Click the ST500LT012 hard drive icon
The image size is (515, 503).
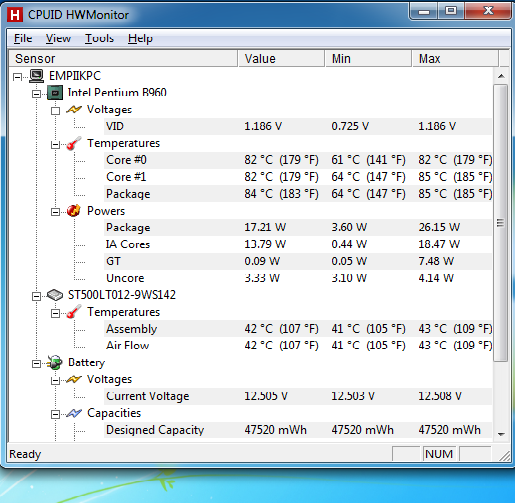(x=55, y=295)
